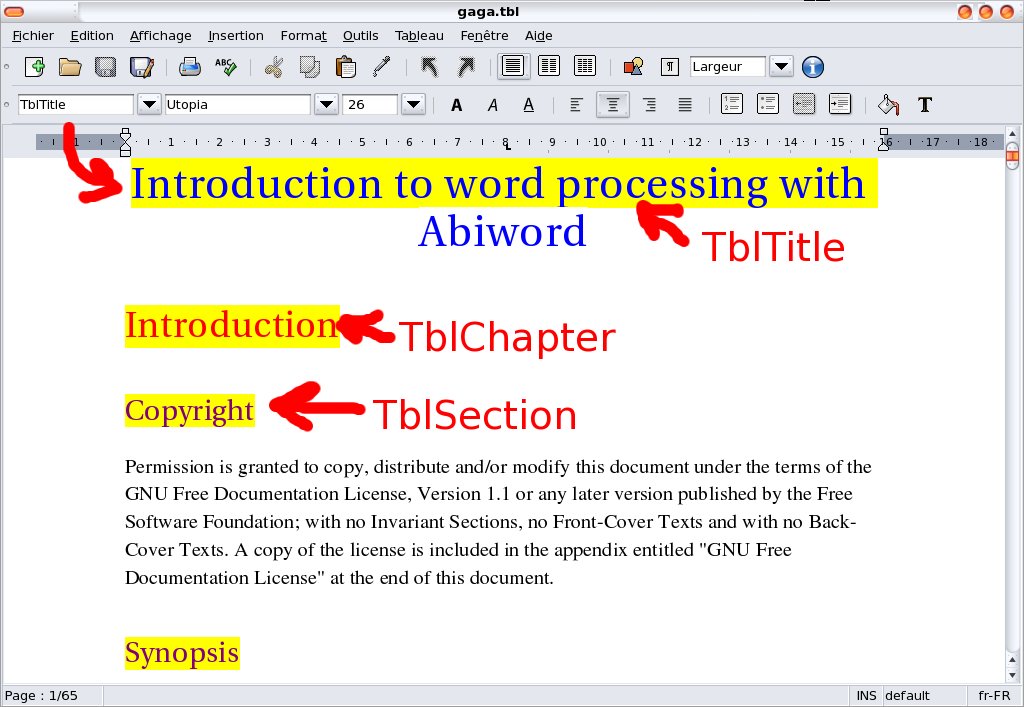Click the Utopia font name field
Screen dimensions: 1024x707
238,104
